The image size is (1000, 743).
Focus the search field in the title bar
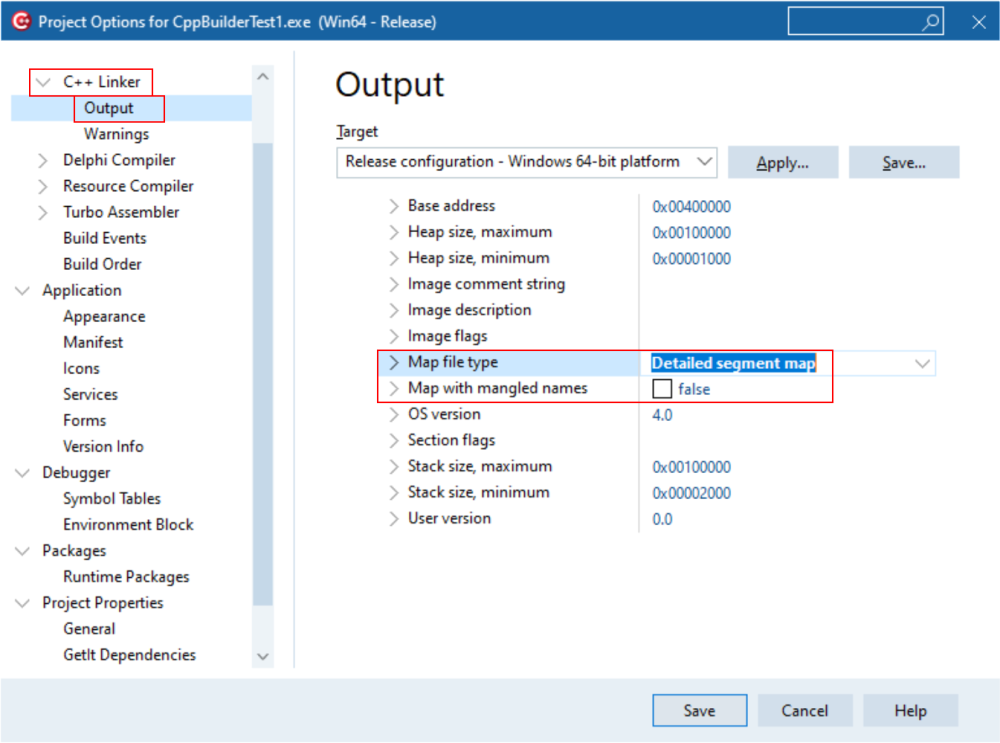pyautogui.click(x=865, y=21)
